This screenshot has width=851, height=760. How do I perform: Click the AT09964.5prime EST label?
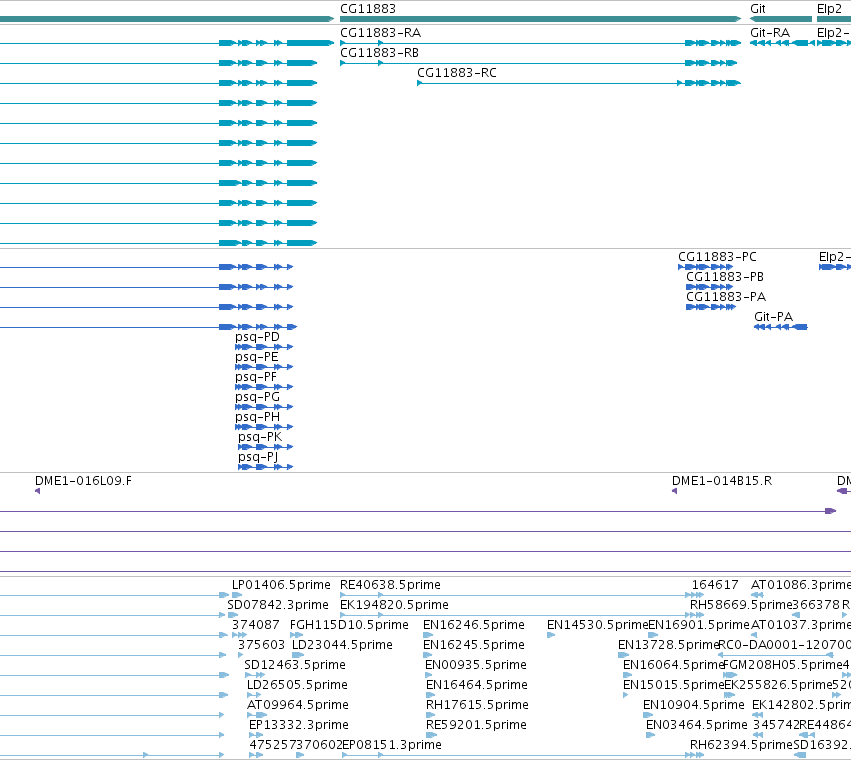[297, 705]
